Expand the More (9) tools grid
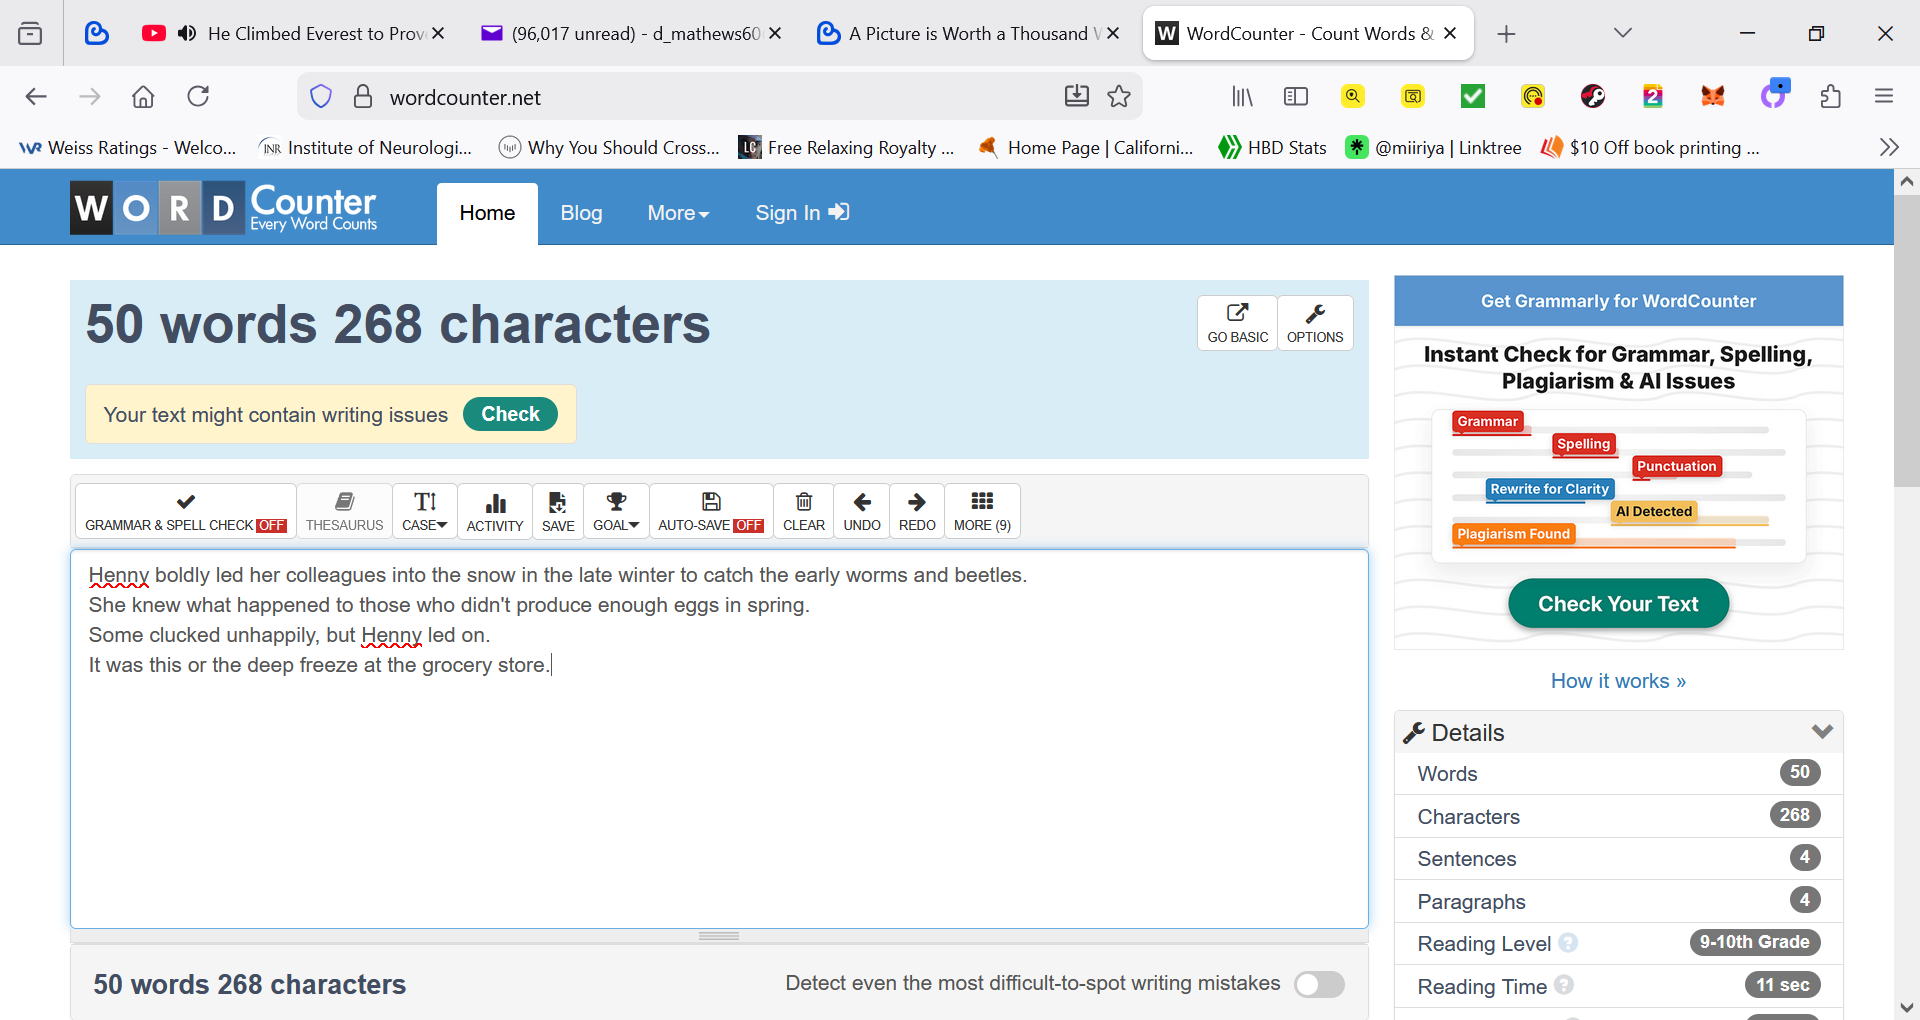The width and height of the screenshot is (1920, 1020). pyautogui.click(x=982, y=511)
